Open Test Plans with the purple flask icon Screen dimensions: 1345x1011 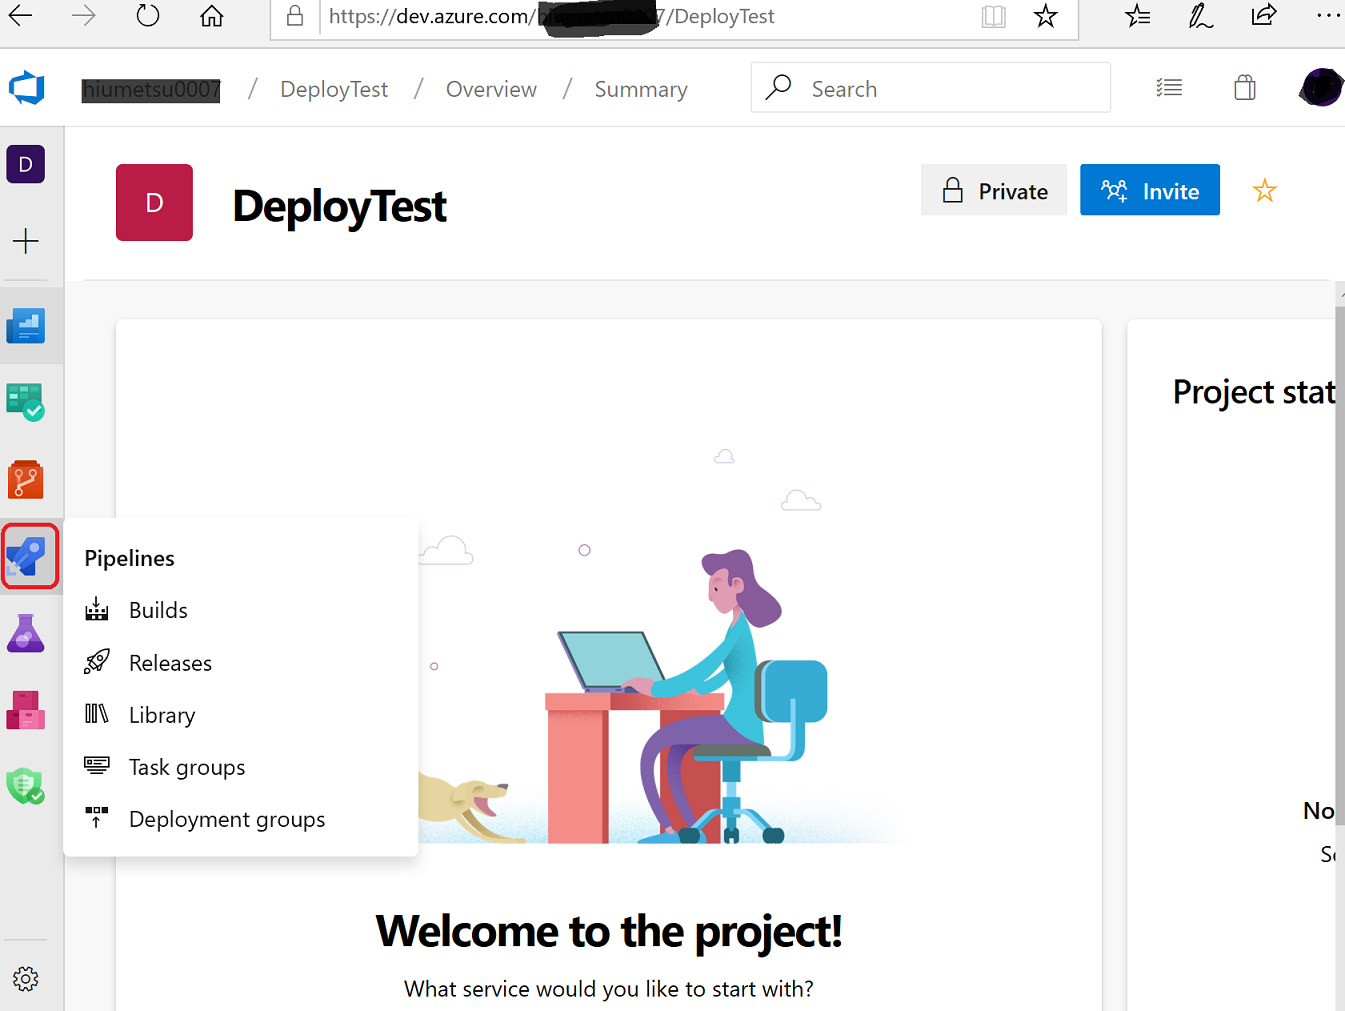tap(26, 632)
